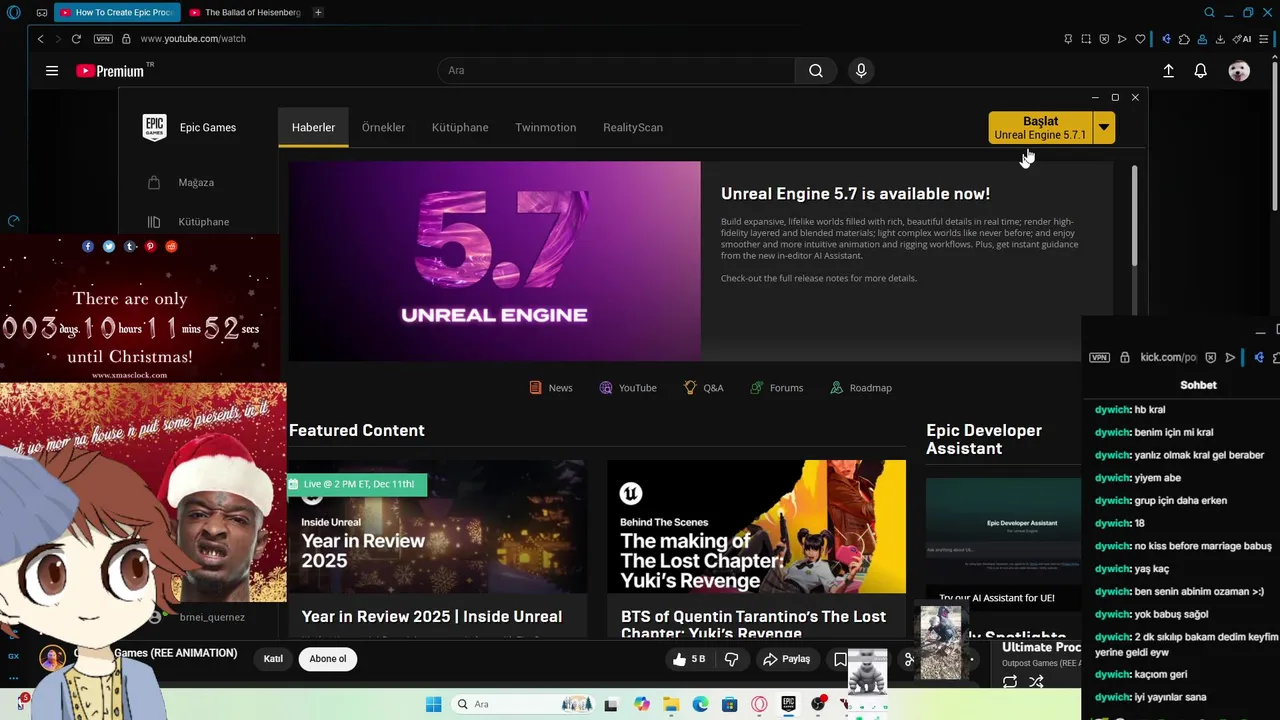The image size is (1280, 720).
Task: Open the YouTube link under banner
Action: coord(628,388)
